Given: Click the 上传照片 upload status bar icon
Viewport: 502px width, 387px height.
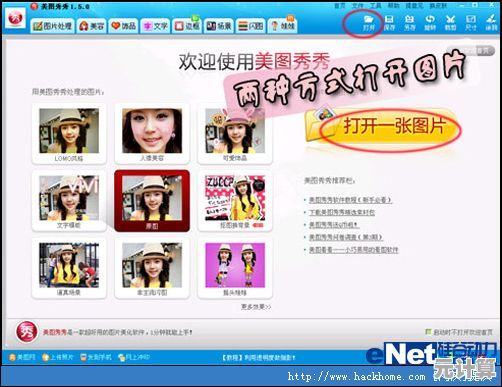Looking at the screenshot, I should coord(57,357).
